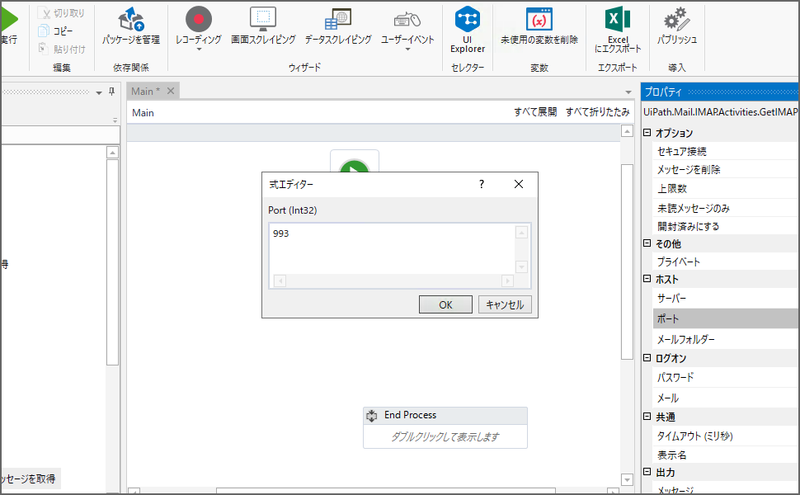Click ダブルクリックして表示します placeholder in End Process
The image size is (800, 495).
(x=445, y=437)
